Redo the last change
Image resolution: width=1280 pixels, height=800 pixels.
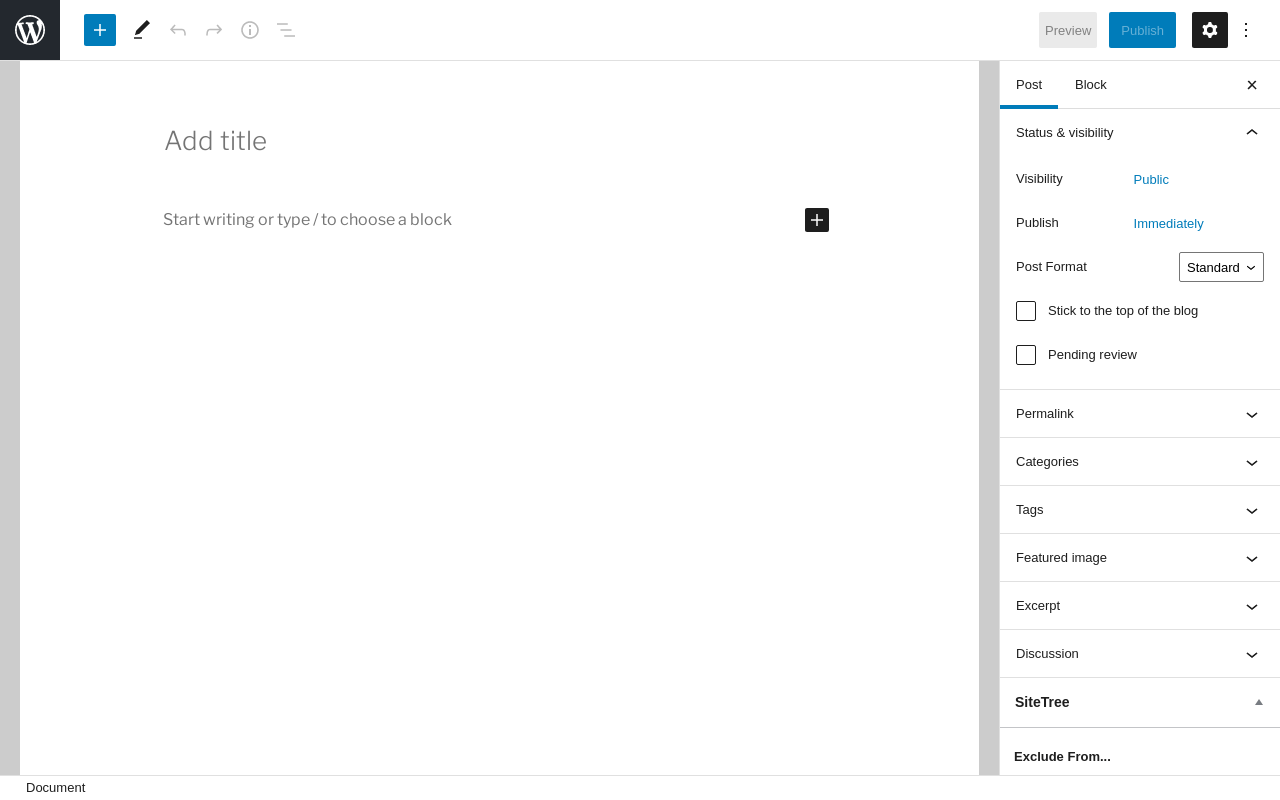tap(214, 30)
